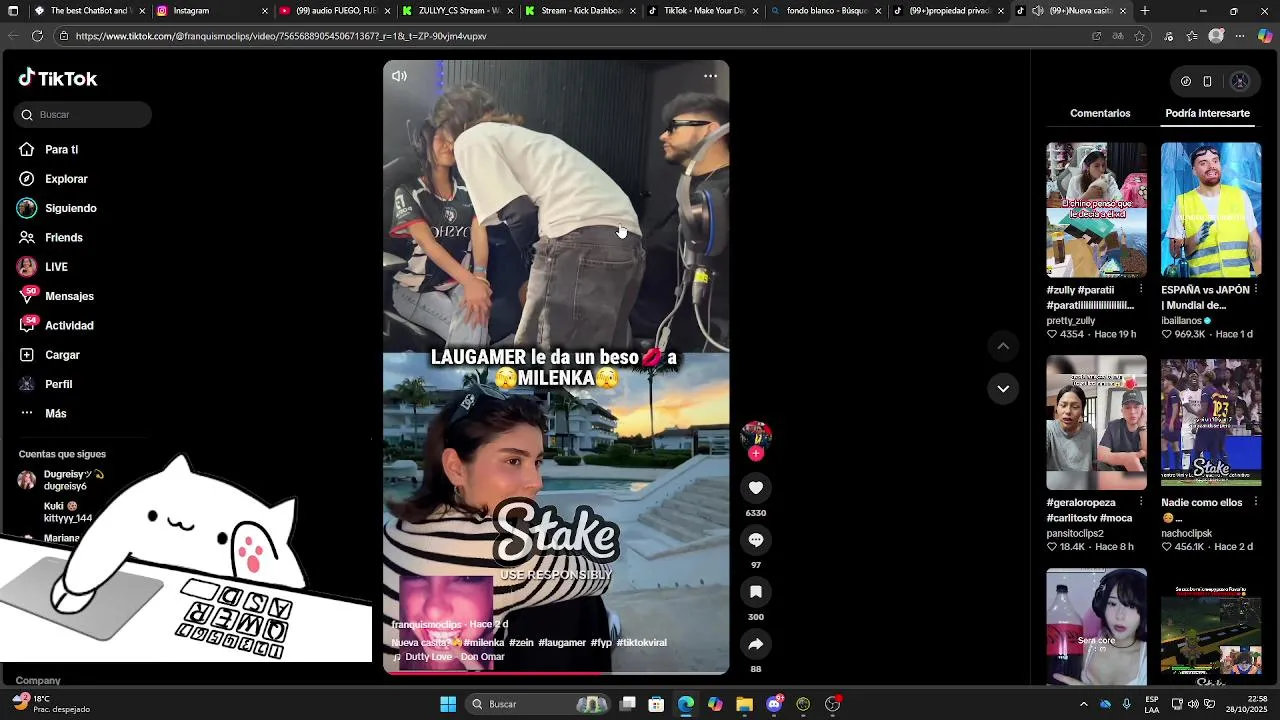Open options for #geraloropeza video
1280x720 pixels.
tap(1141, 502)
